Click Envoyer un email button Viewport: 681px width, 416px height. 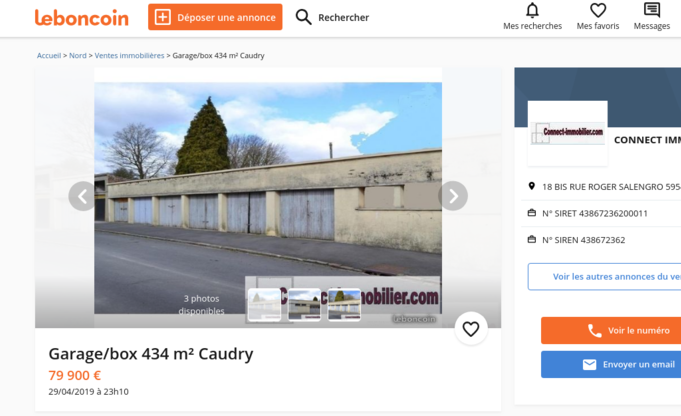[611, 364]
